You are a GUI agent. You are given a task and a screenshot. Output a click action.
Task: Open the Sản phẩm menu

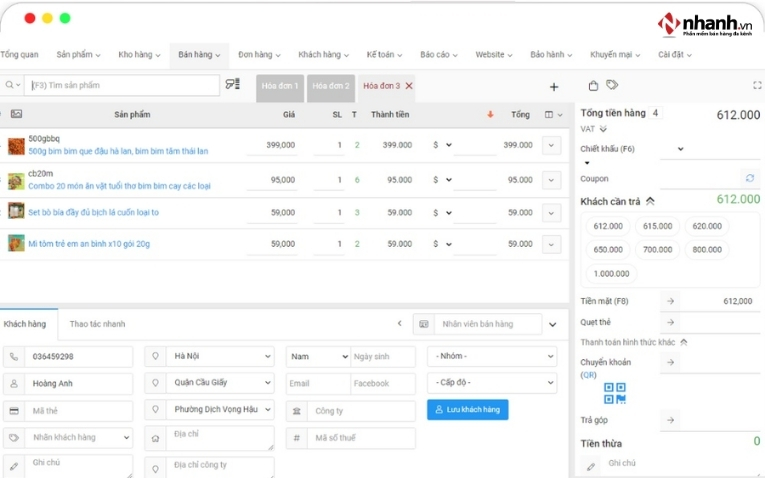78,55
